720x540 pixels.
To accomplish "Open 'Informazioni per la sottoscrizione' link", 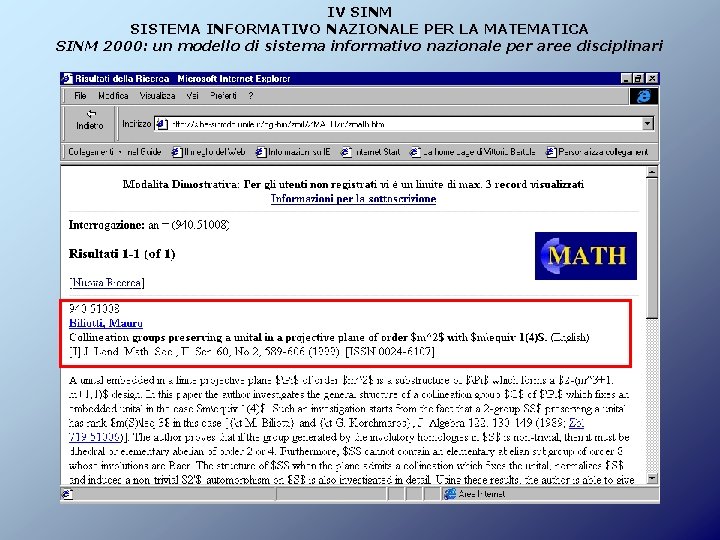I will 353,198.
